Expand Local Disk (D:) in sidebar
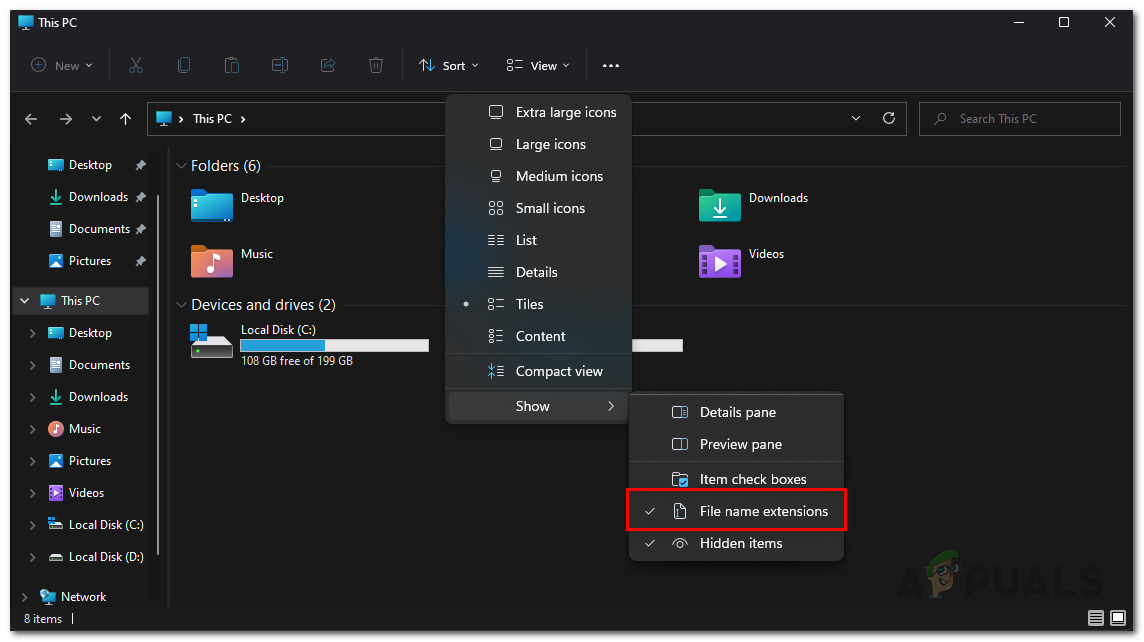The image size is (1144, 642). (x=33, y=557)
